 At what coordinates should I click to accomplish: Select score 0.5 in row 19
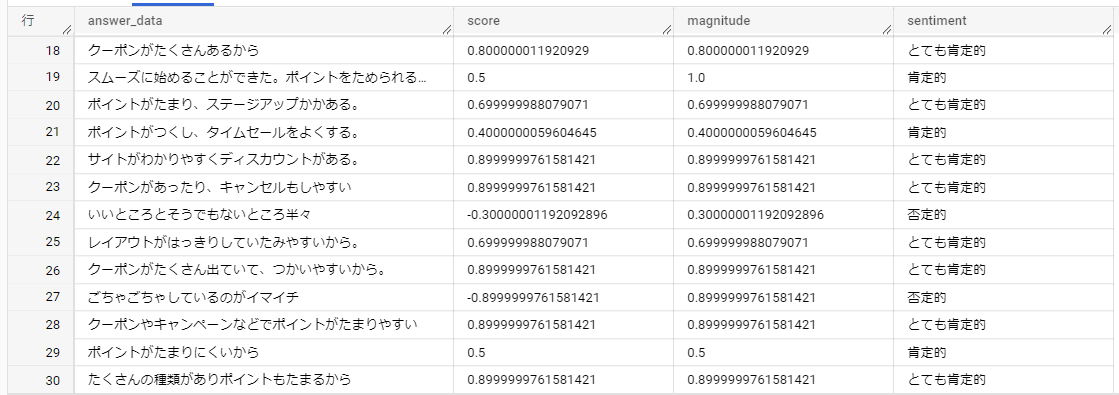tap(477, 77)
